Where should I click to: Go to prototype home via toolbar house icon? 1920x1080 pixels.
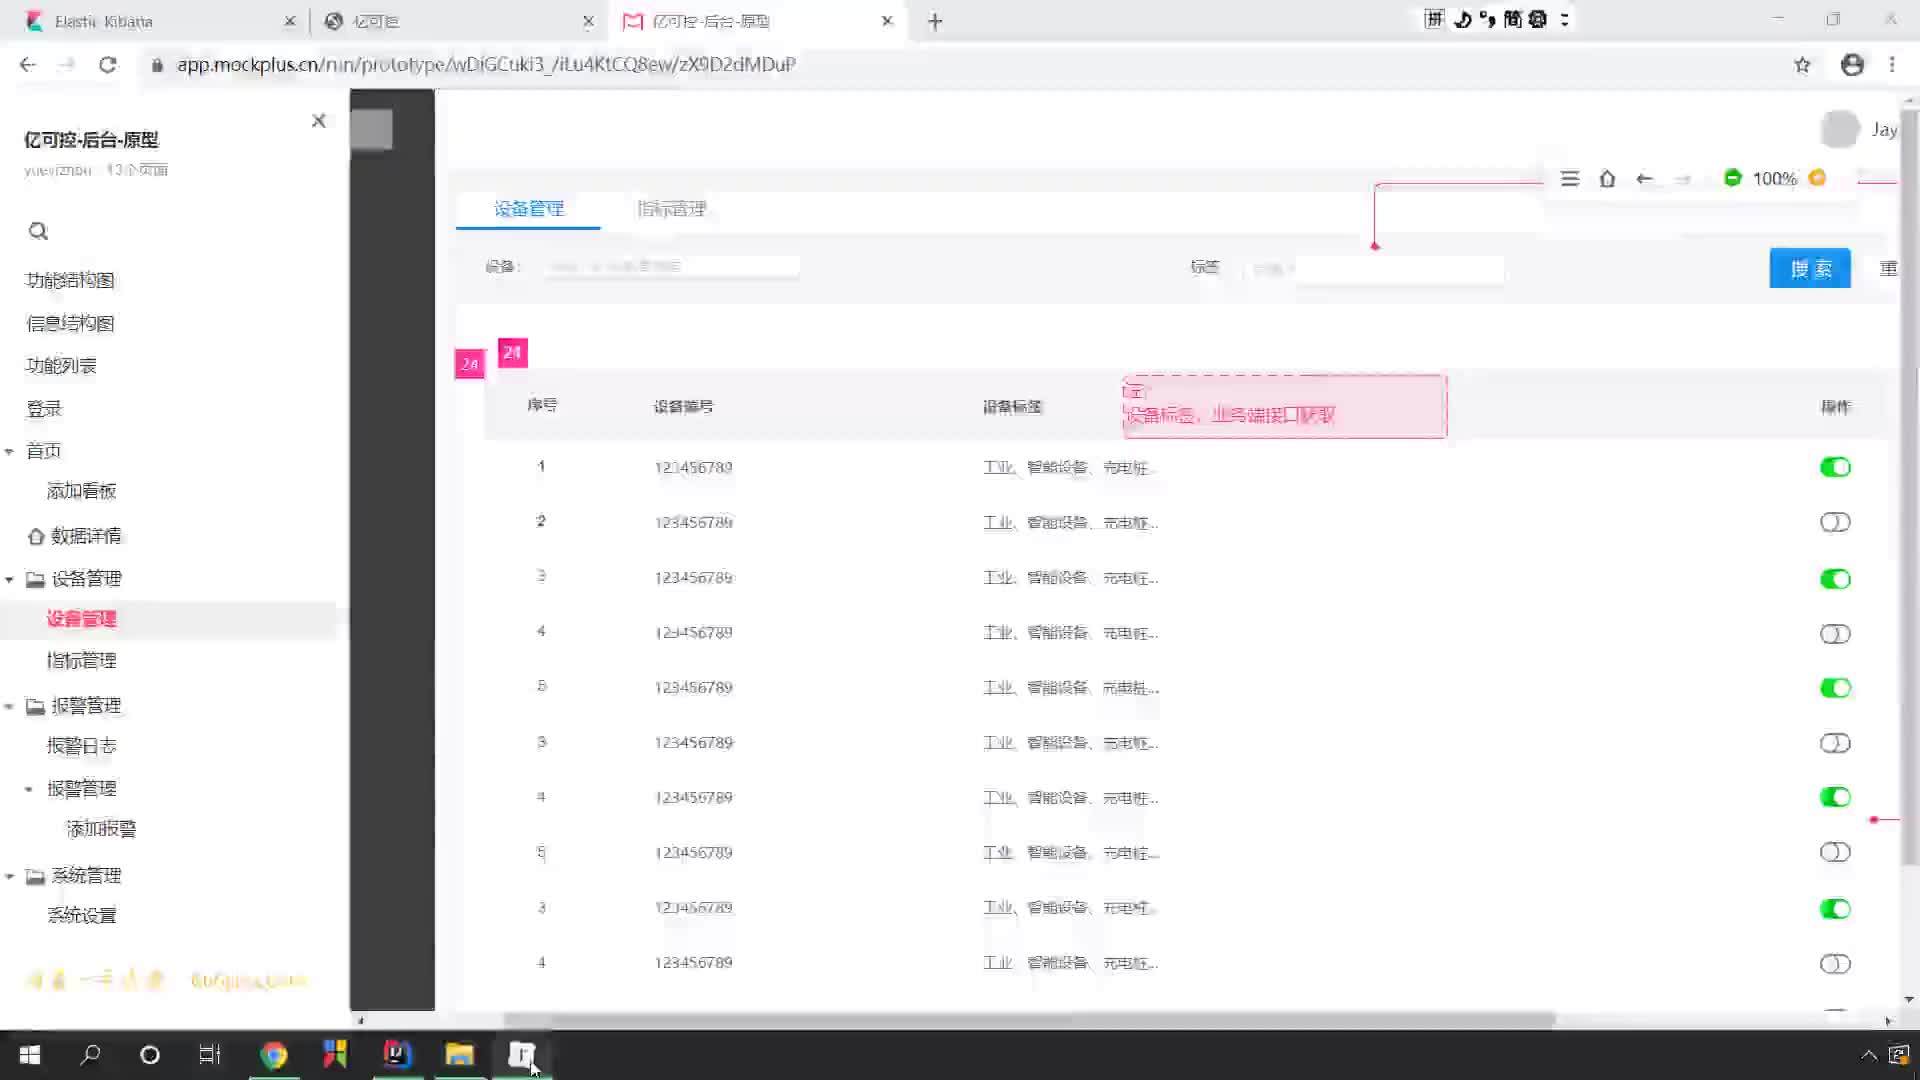pos(1607,178)
